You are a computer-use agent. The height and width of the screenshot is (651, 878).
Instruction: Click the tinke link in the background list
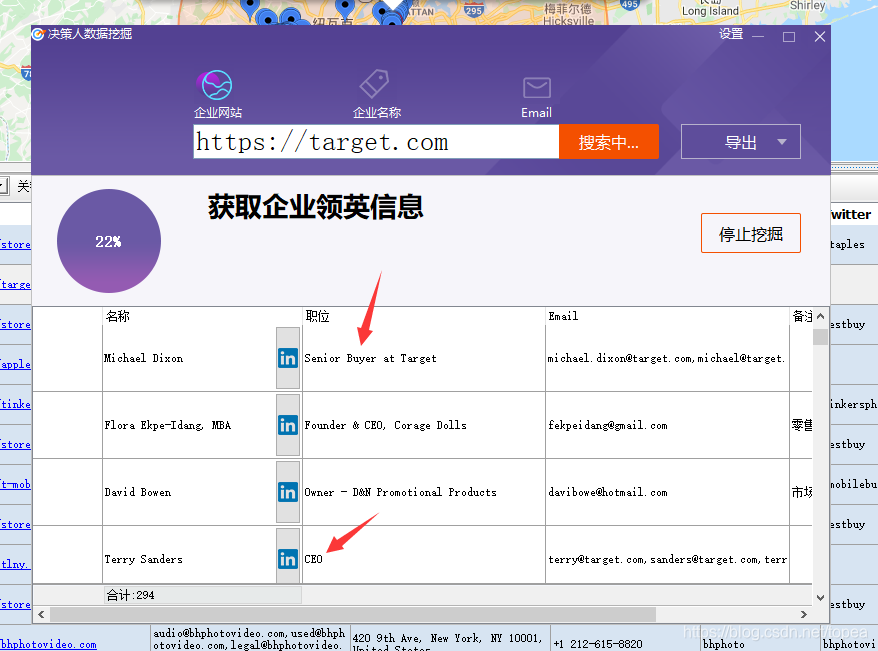click(x=16, y=404)
